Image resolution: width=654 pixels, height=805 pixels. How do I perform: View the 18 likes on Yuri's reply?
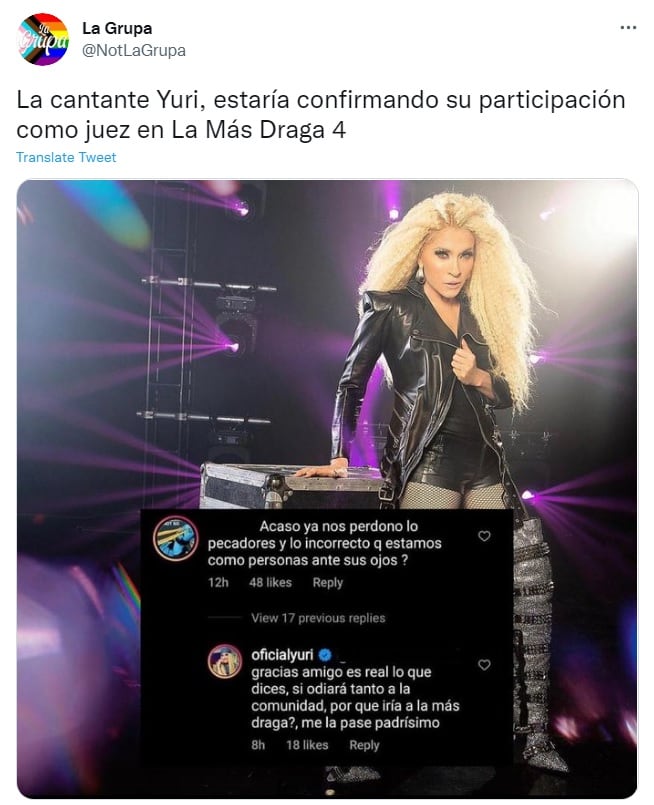(307, 745)
